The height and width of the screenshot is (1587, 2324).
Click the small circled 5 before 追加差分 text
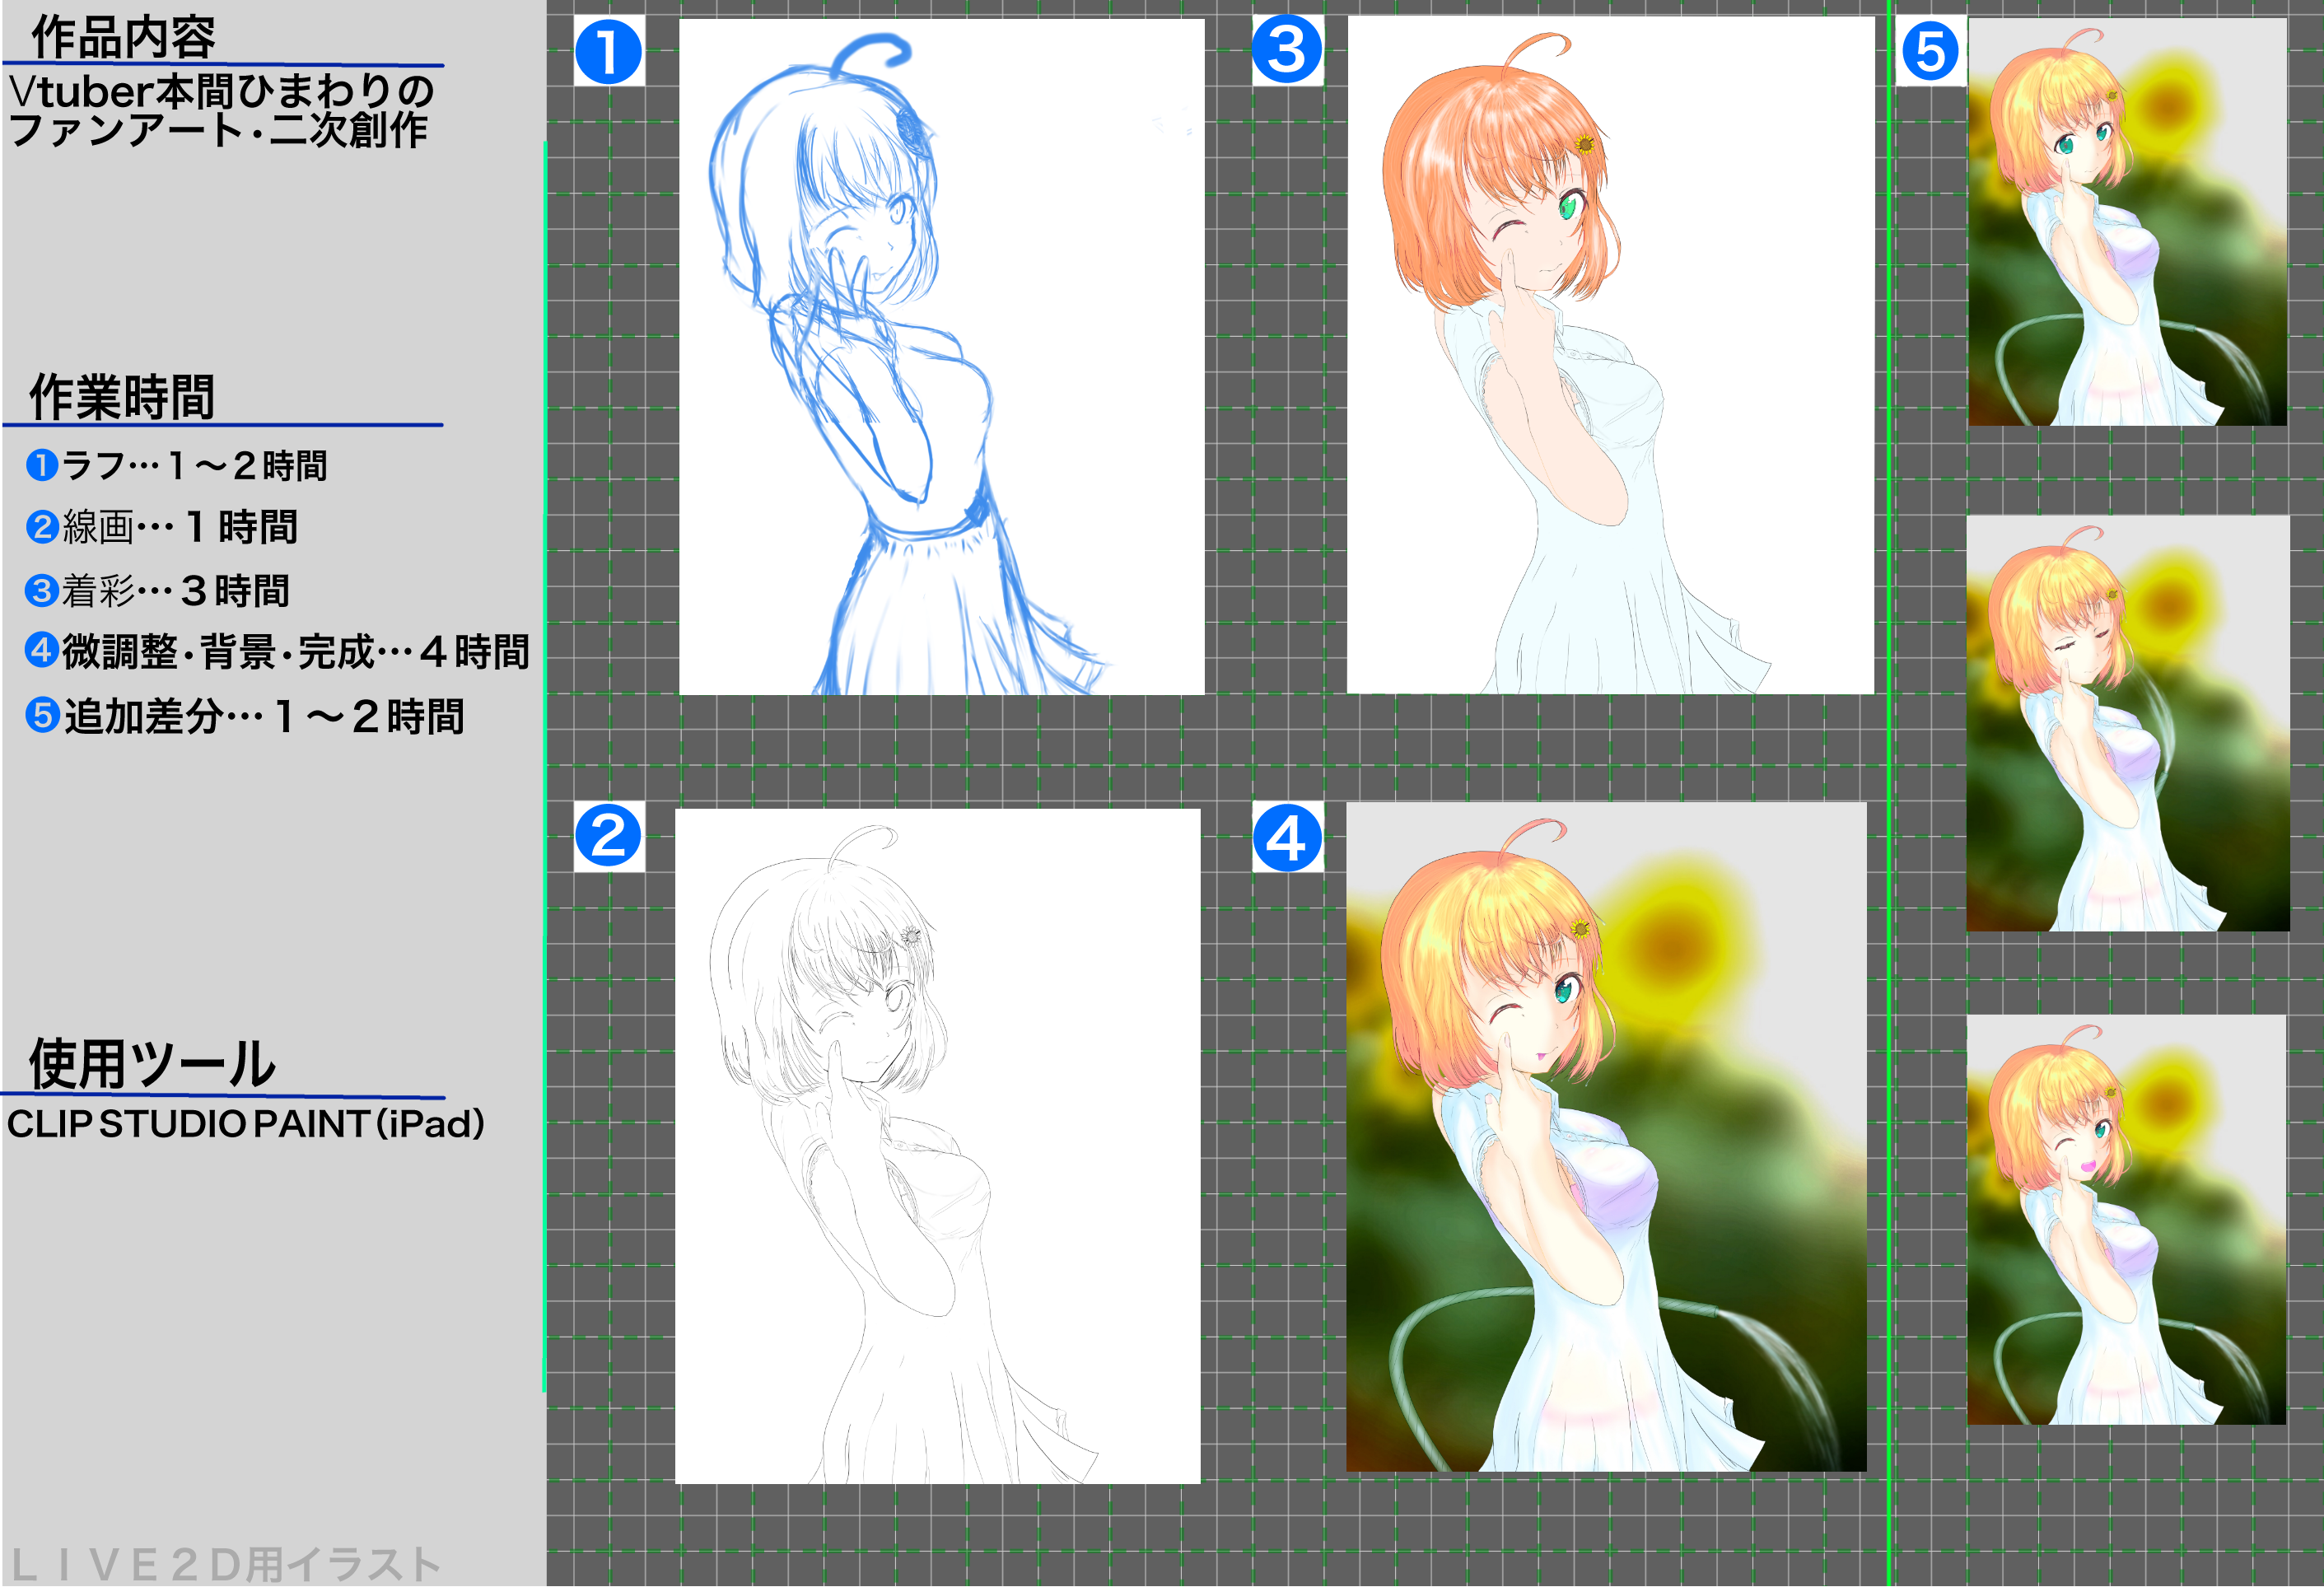(x=42, y=715)
